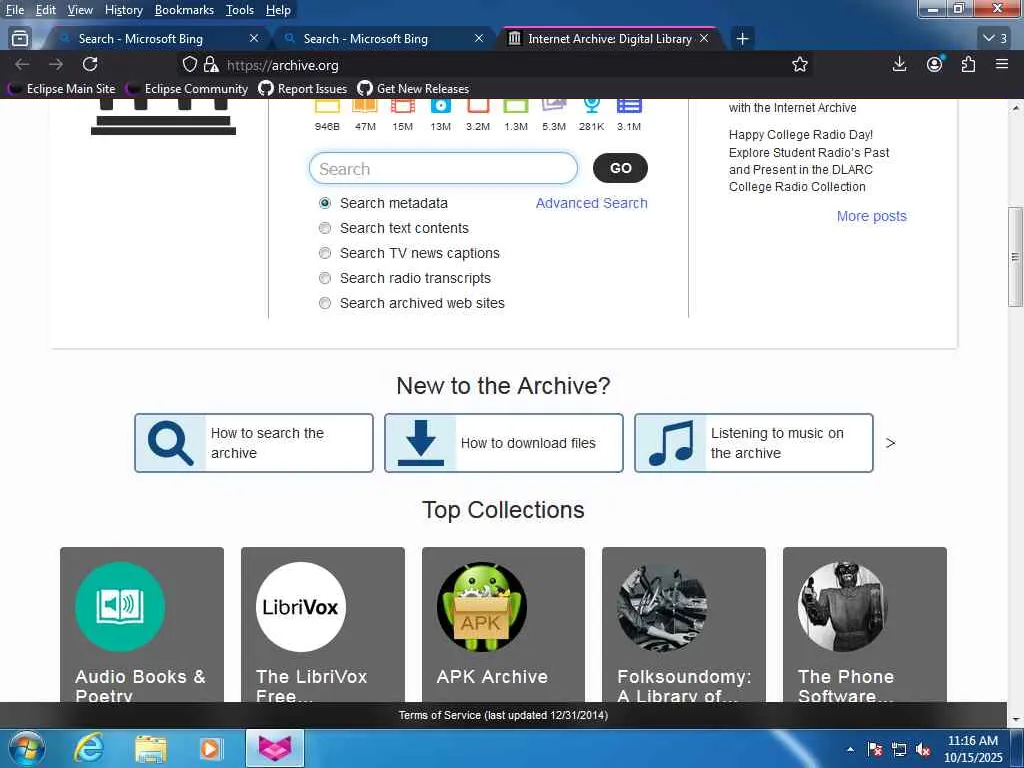Open the More posts link

coord(872,216)
